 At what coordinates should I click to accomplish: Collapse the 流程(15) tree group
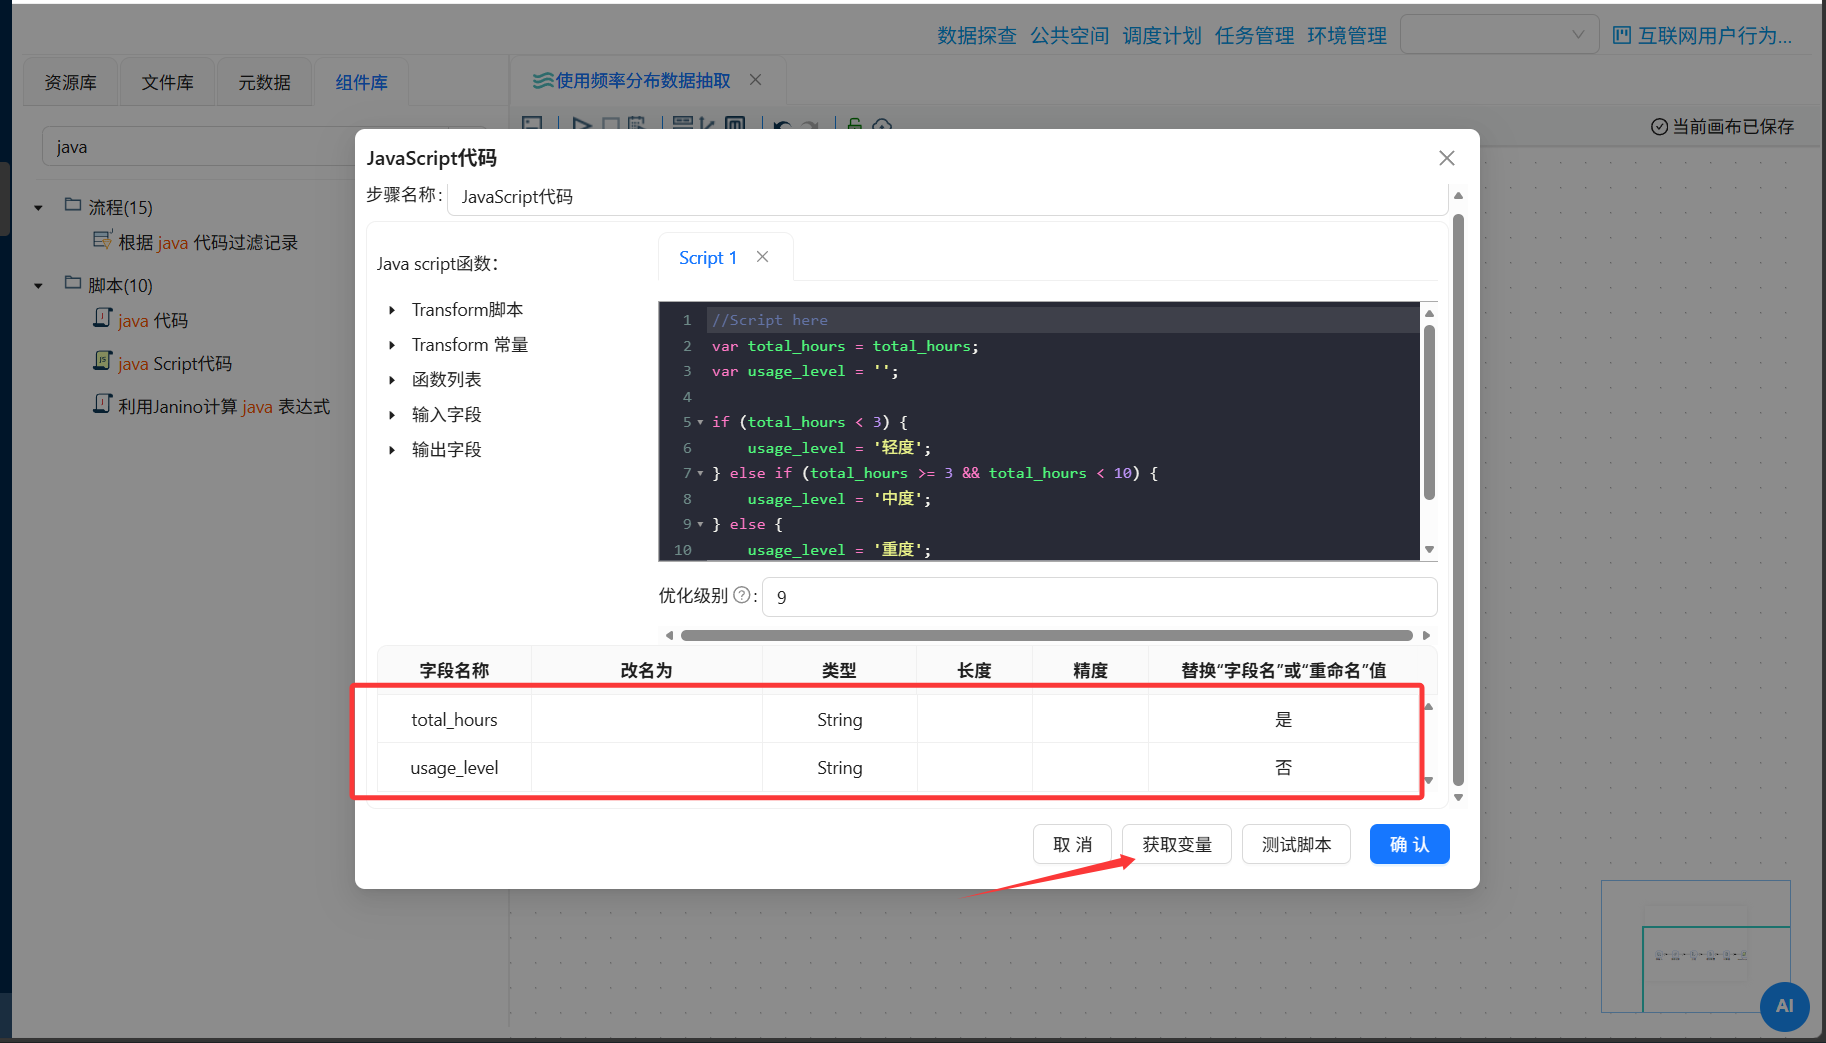(x=39, y=208)
